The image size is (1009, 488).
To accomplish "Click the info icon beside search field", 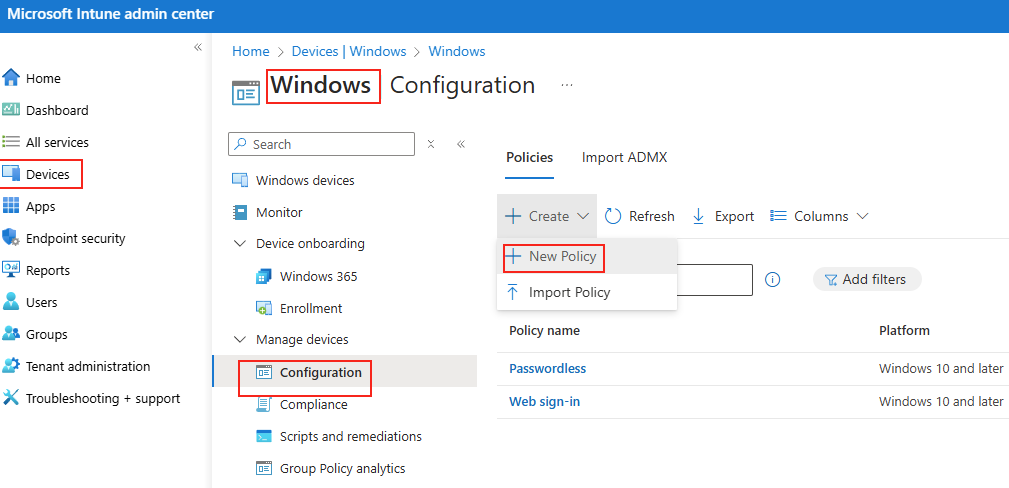I will [x=773, y=279].
